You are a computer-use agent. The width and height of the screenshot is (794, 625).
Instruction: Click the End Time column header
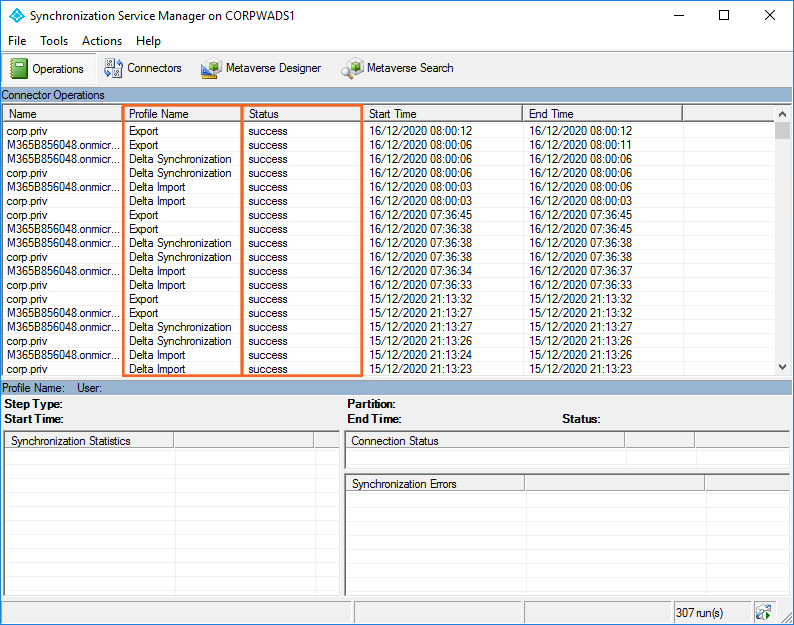click(x=601, y=114)
